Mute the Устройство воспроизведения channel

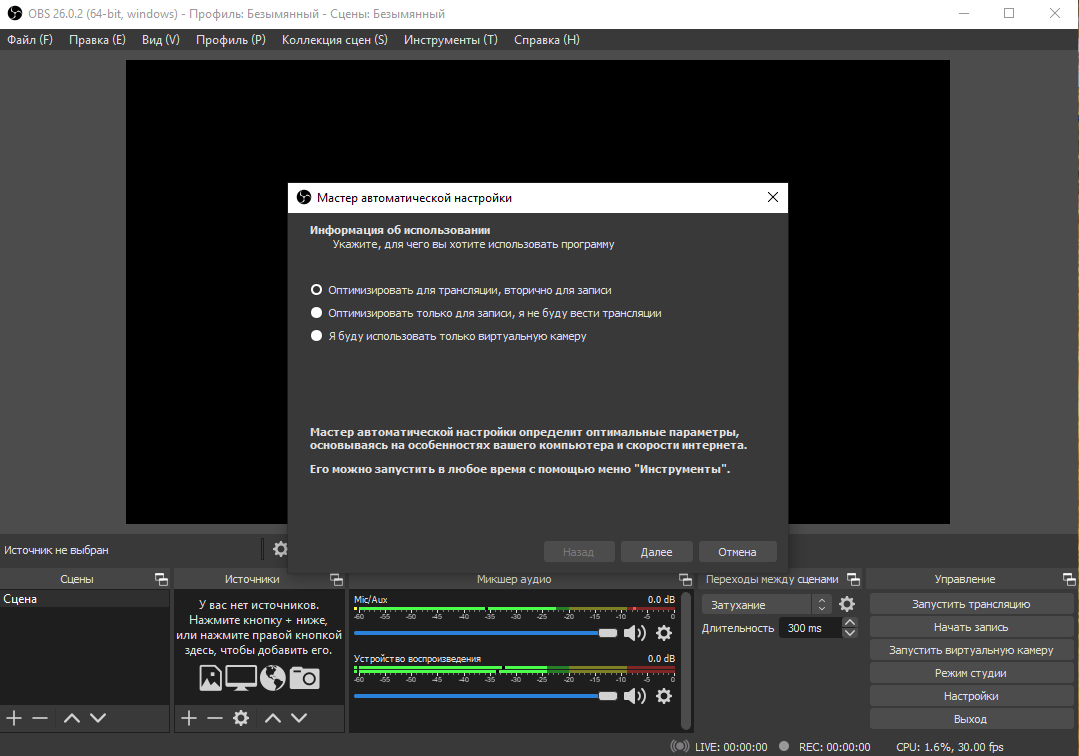pyautogui.click(x=634, y=696)
